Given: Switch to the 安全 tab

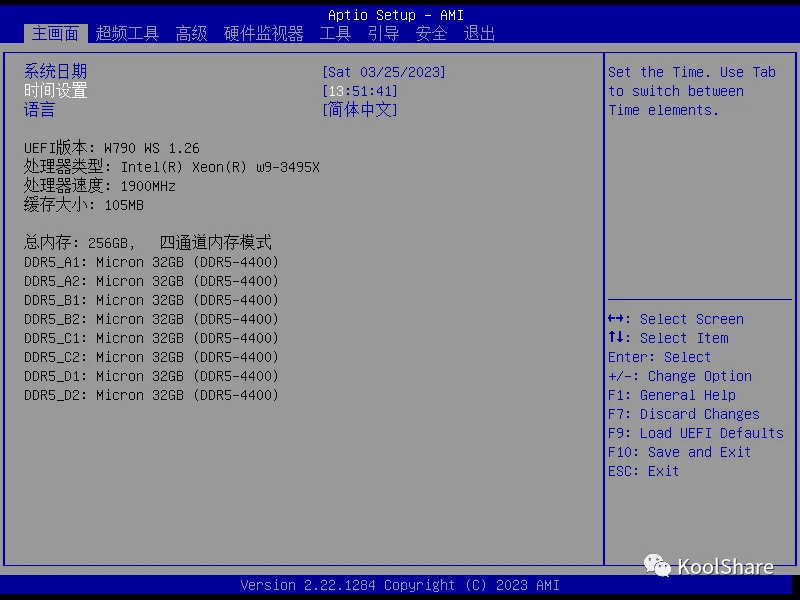Looking at the screenshot, I should 431,34.
